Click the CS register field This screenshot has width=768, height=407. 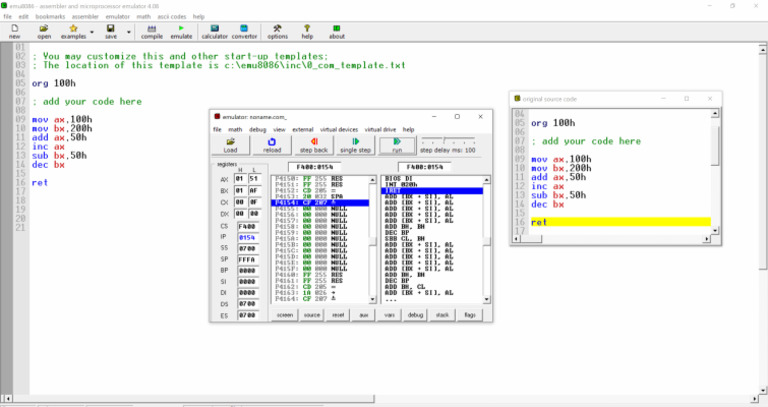pos(247,227)
